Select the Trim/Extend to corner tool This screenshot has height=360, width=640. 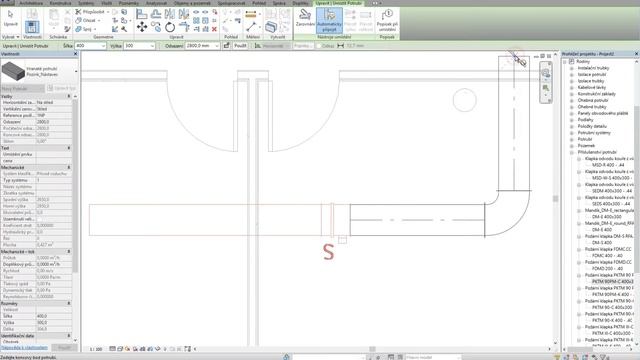pyautogui.click(x=184, y=27)
